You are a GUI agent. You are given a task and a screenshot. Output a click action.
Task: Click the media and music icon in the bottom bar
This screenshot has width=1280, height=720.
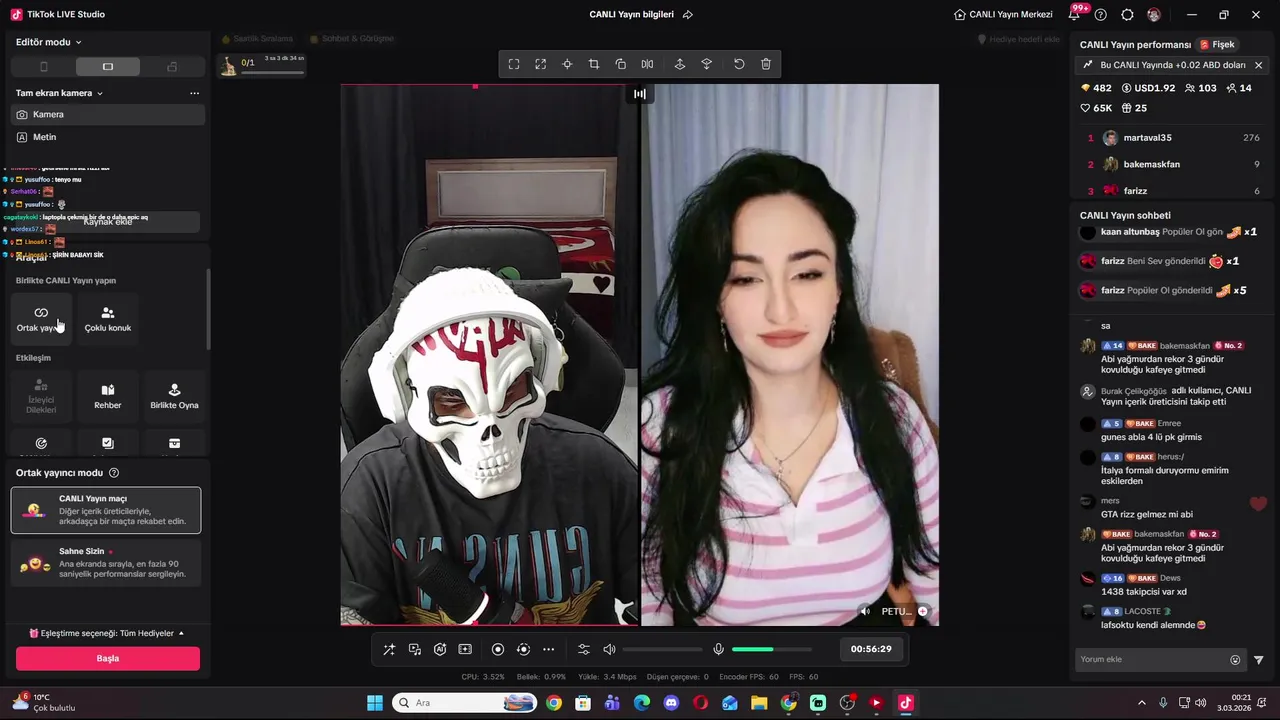tap(414, 649)
